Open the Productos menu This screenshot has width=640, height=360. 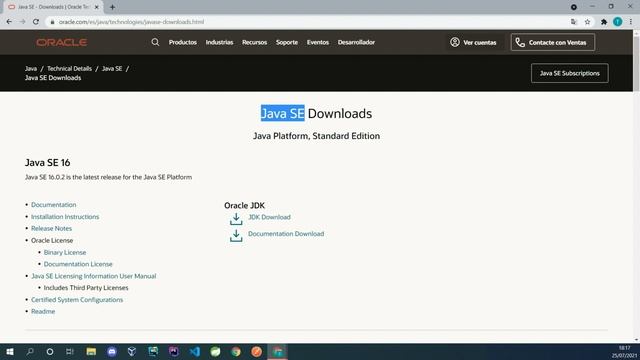point(182,42)
